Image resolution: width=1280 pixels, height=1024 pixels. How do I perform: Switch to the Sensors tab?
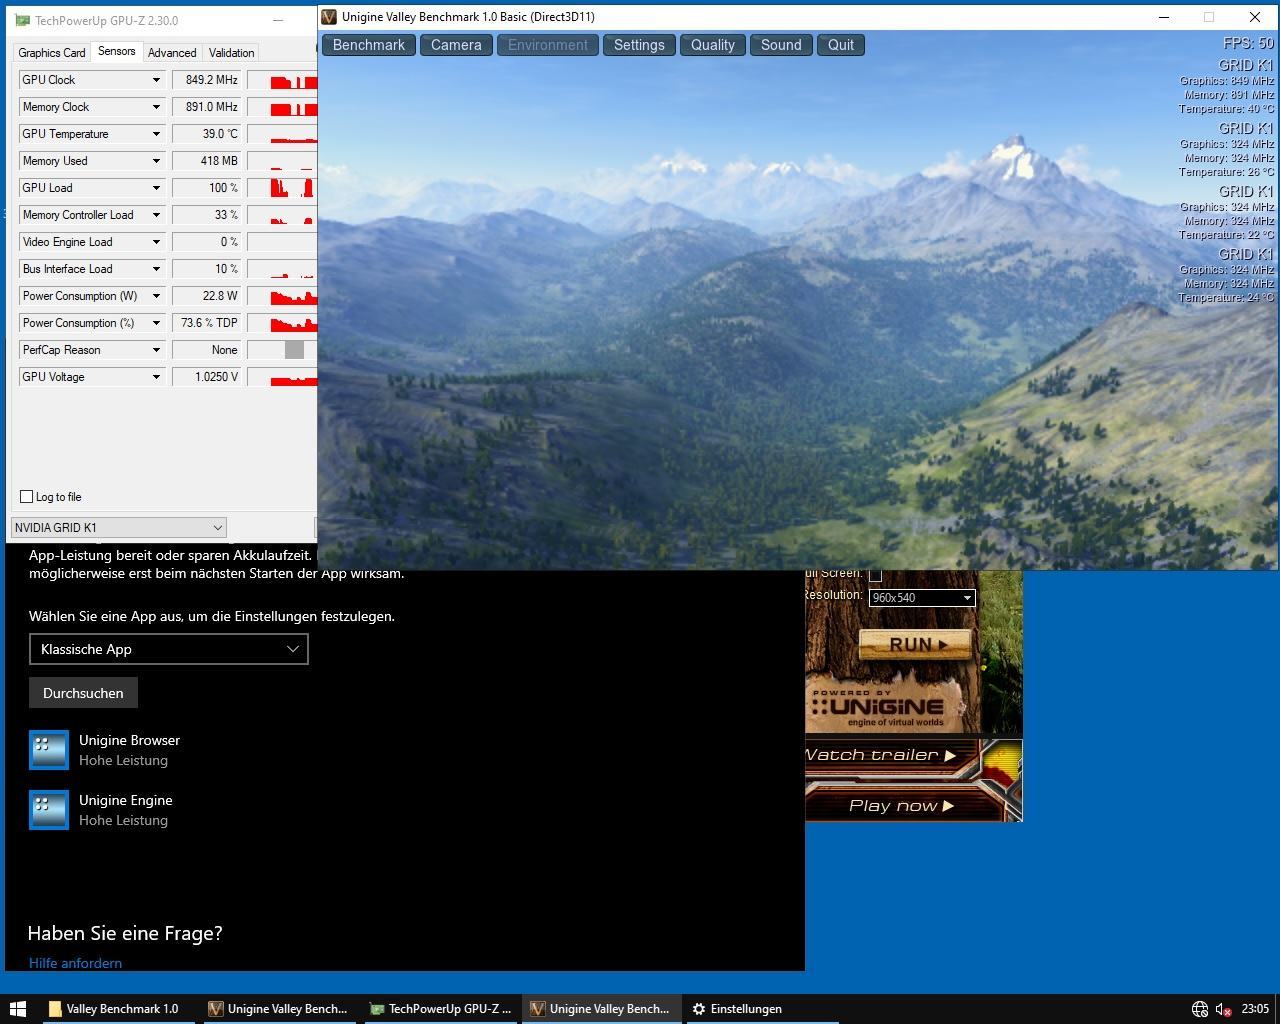click(116, 52)
